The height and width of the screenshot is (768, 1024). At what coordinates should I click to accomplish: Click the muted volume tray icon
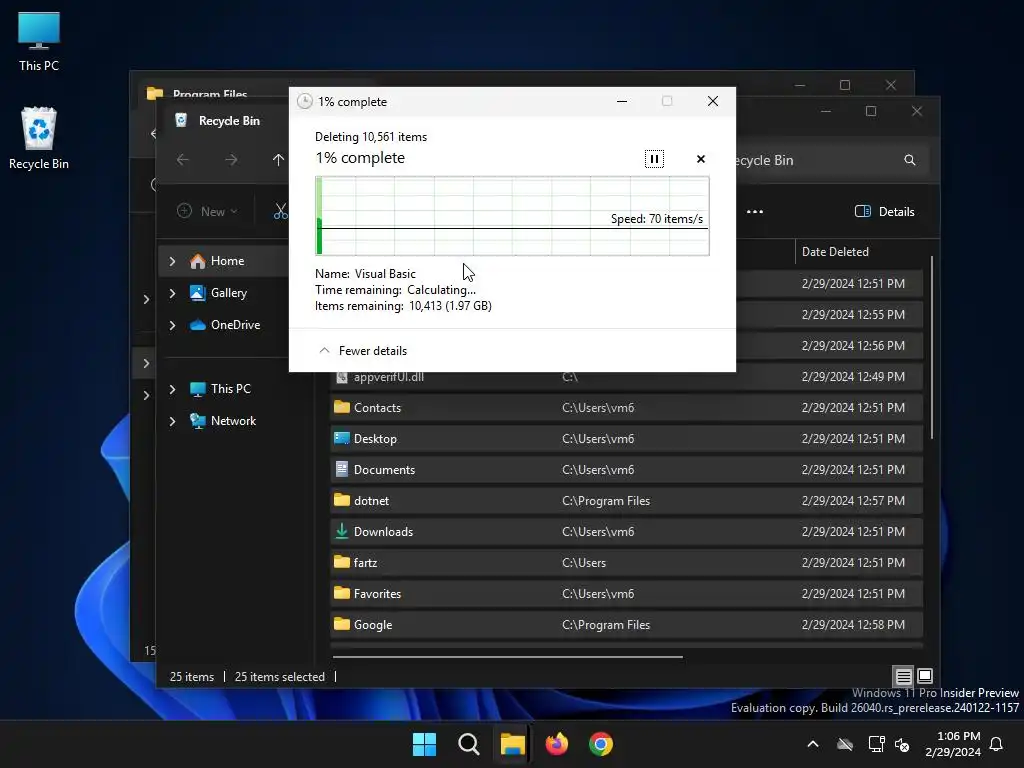[902, 744]
